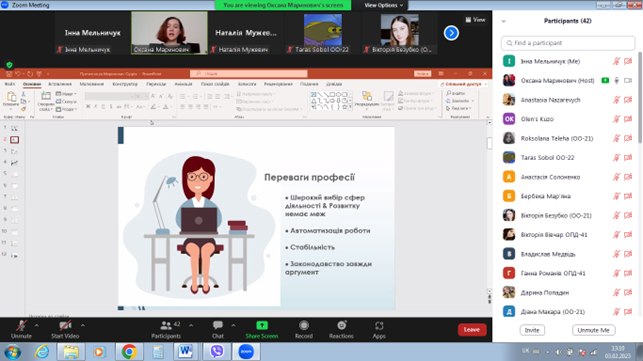Screen dimensions: 643x361
Task: Open Microsoft Word from taskbar
Action: click(x=185, y=352)
